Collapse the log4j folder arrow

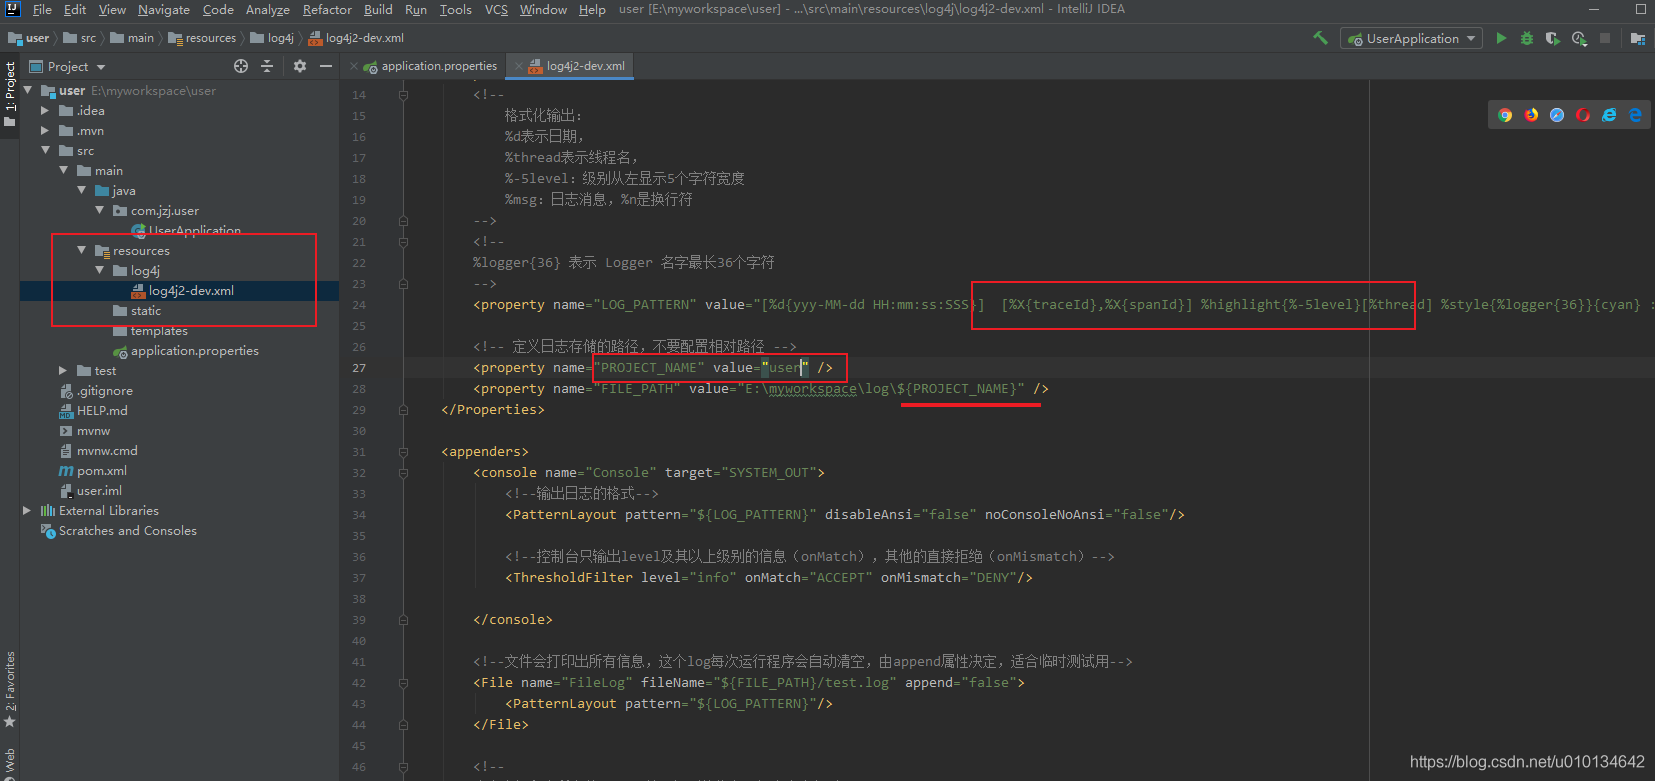click(100, 270)
